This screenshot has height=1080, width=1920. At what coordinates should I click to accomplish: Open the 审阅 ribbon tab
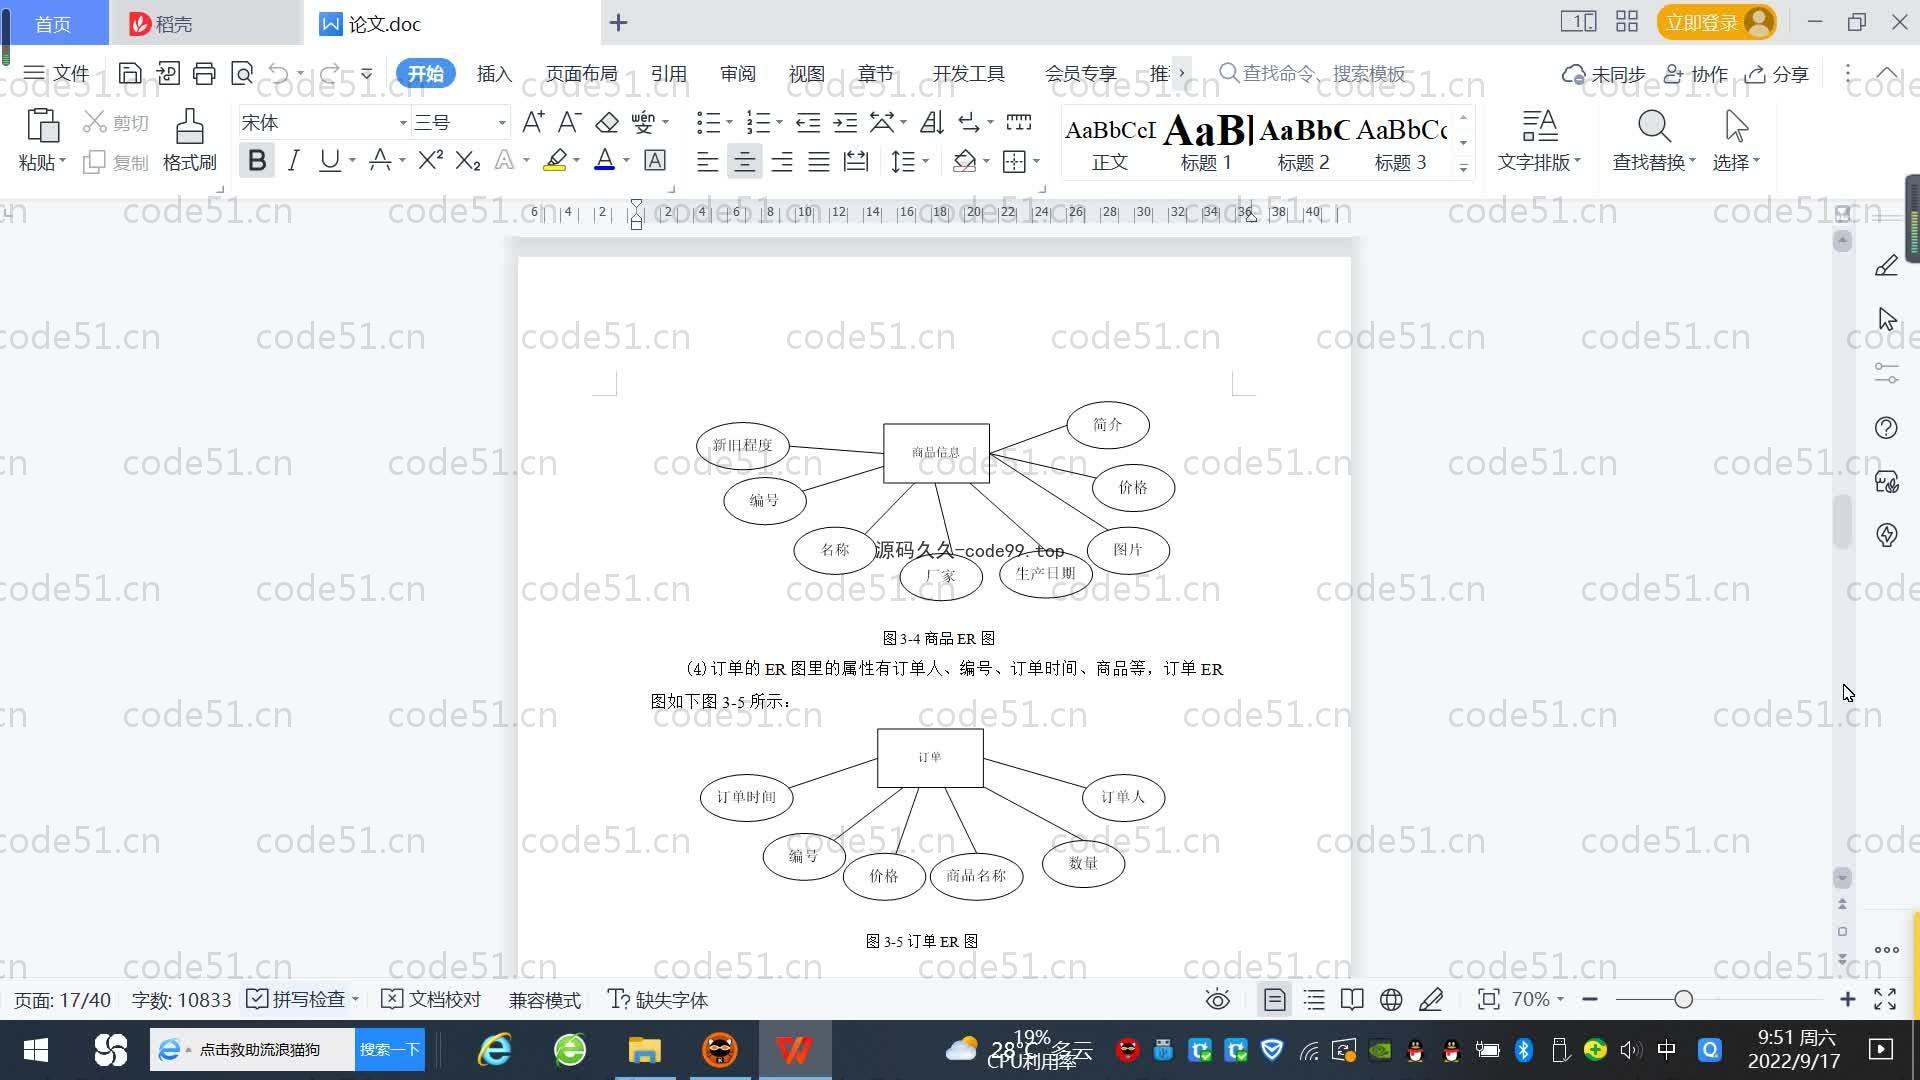737,74
